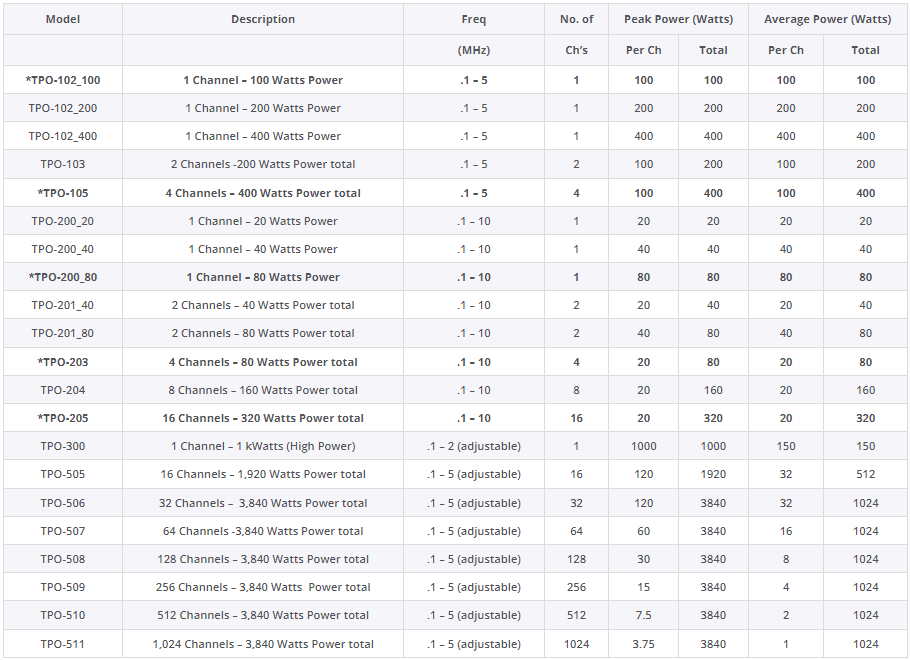Select the *TPO-102_100 model cell
This screenshot has width=910, height=660.
click(x=63, y=80)
